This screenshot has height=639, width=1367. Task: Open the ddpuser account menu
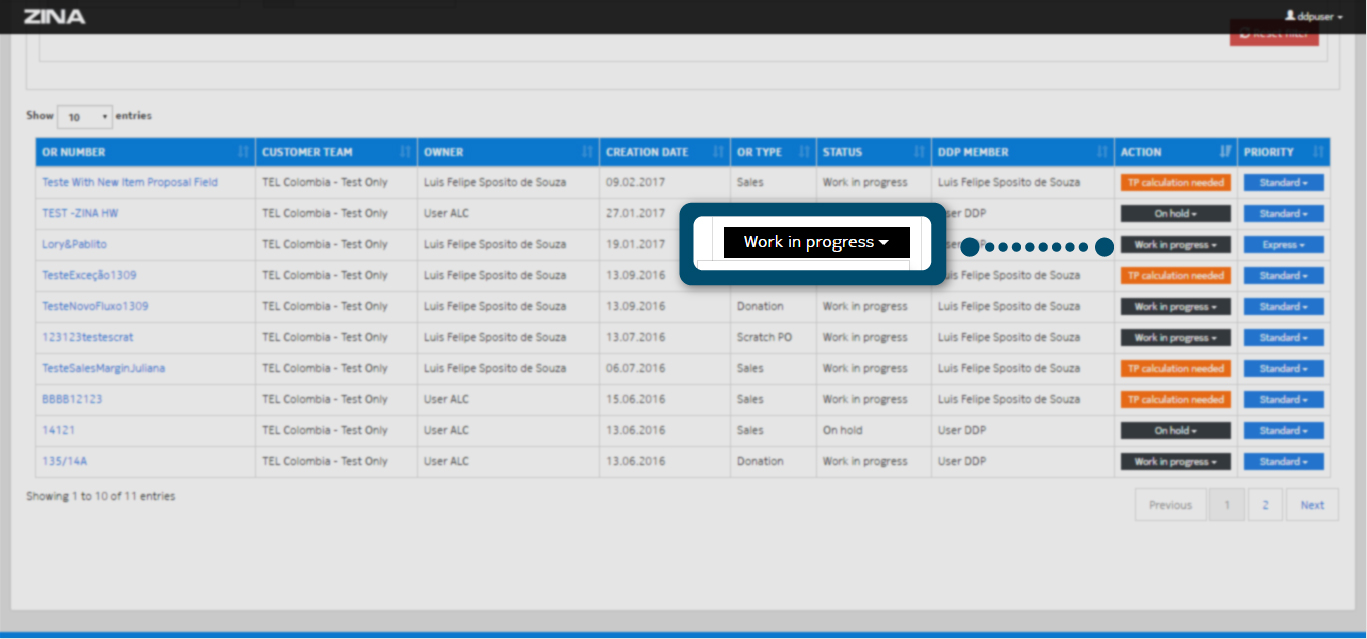1314,17
